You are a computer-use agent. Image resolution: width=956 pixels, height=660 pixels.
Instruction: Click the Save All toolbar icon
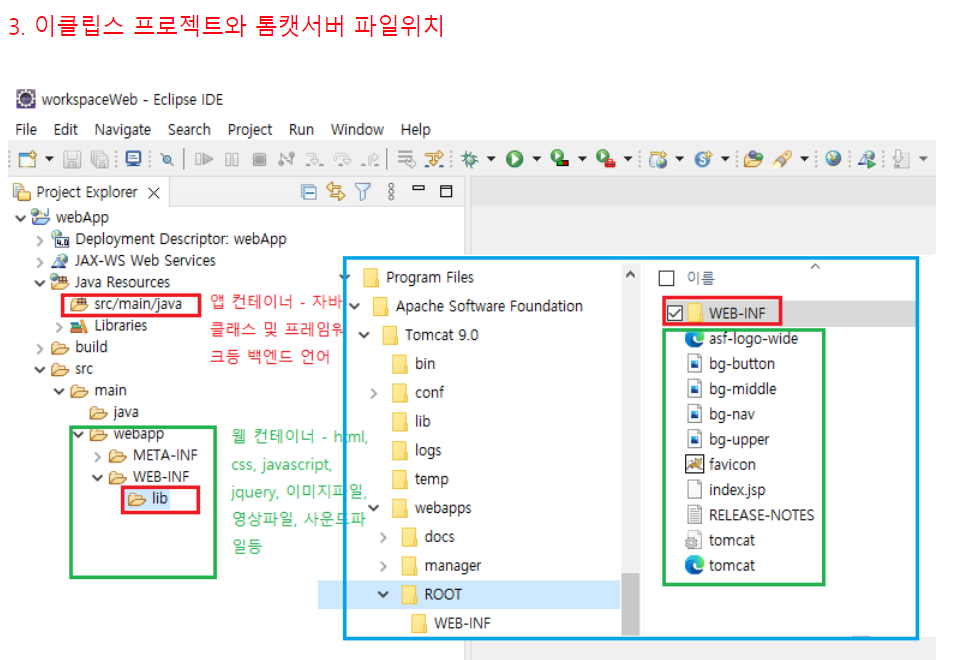99,159
